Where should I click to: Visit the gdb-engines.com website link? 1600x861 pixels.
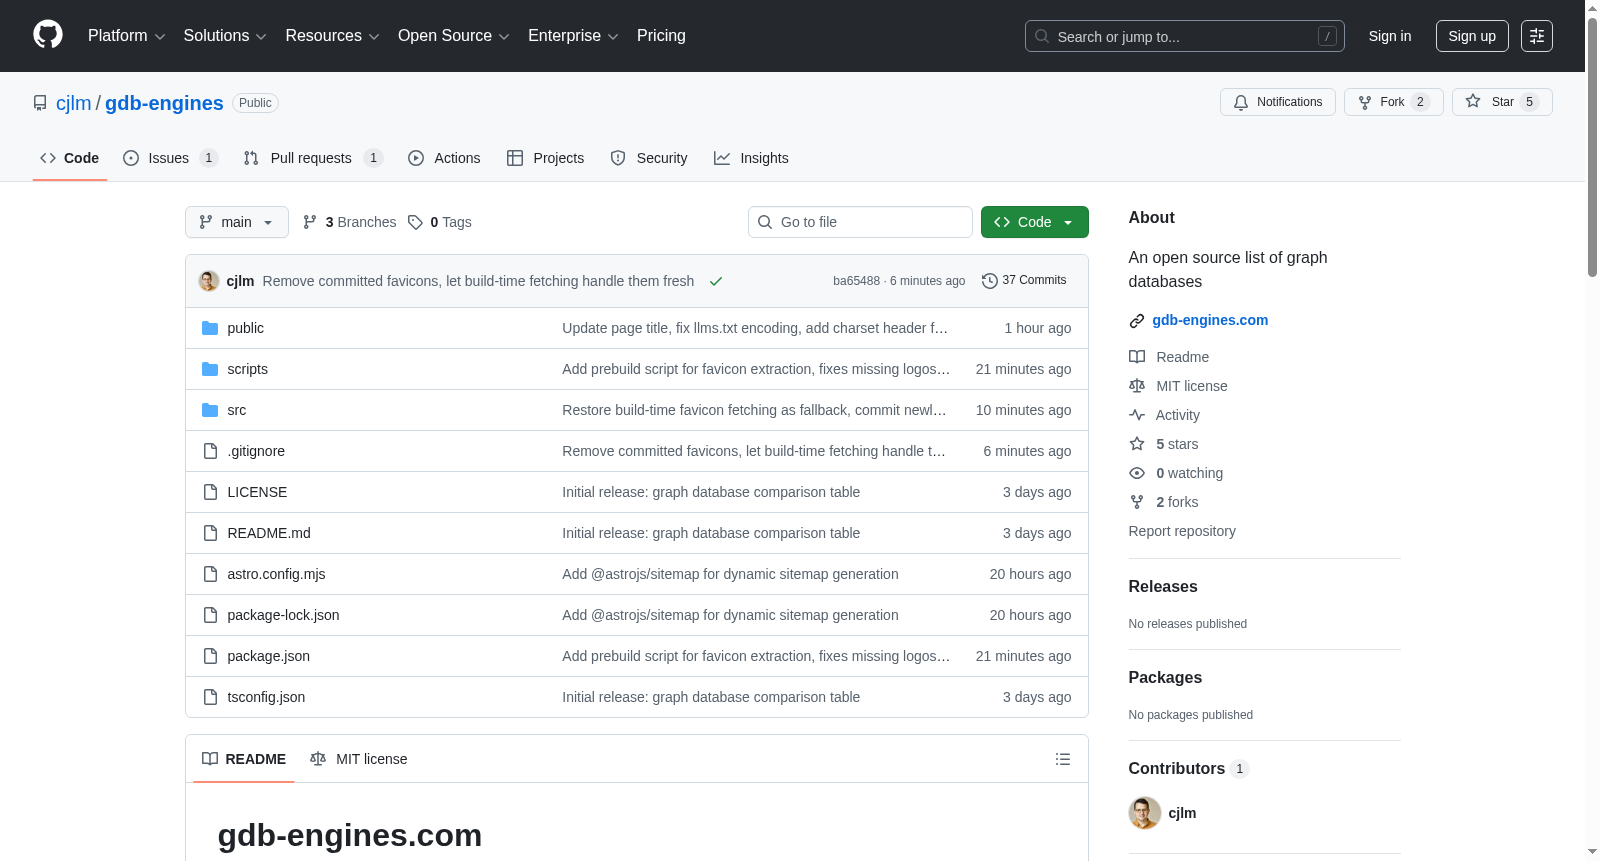pyautogui.click(x=1210, y=320)
